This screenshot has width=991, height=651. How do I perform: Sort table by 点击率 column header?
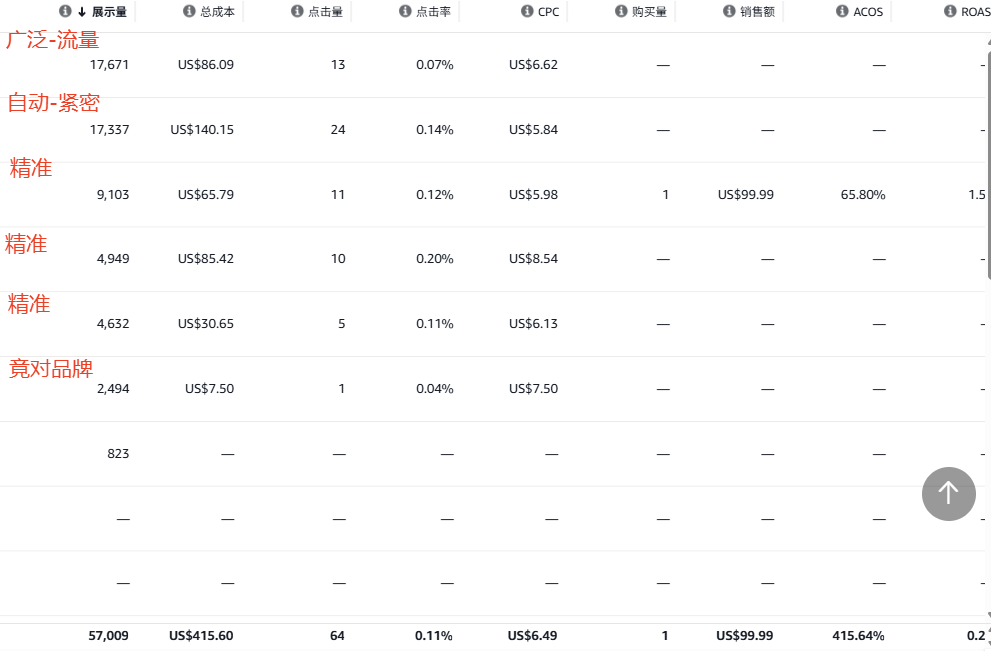coord(433,12)
